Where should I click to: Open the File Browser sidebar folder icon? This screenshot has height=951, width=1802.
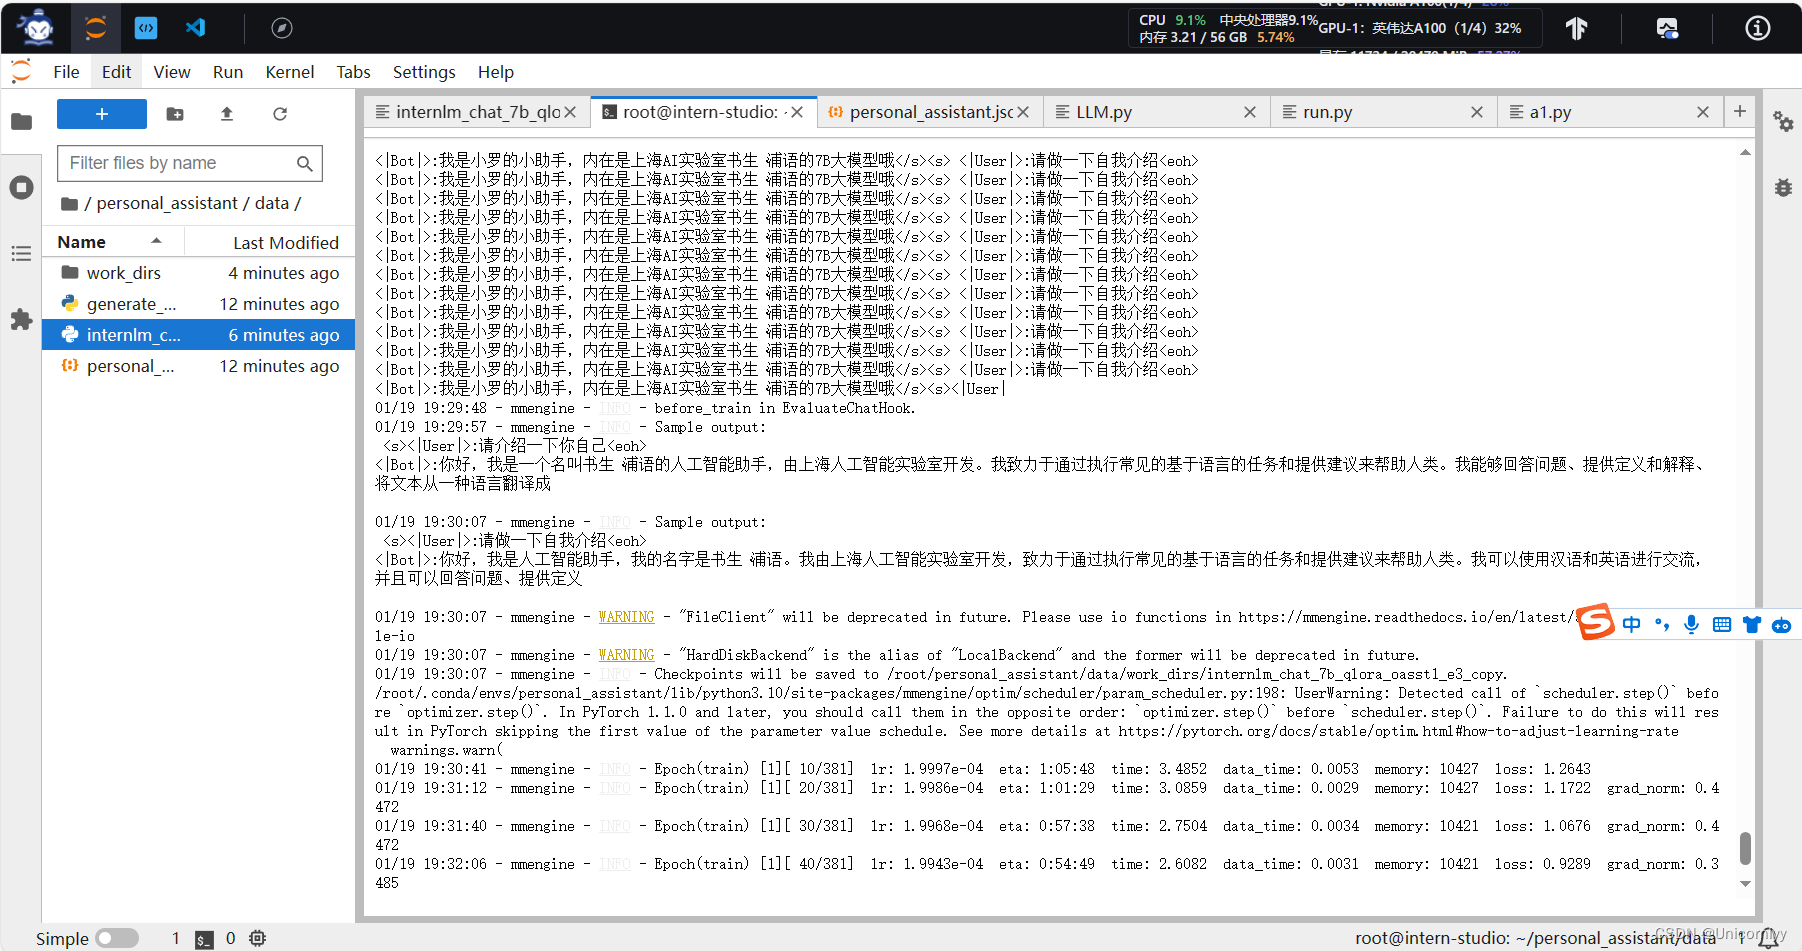point(21,122)
